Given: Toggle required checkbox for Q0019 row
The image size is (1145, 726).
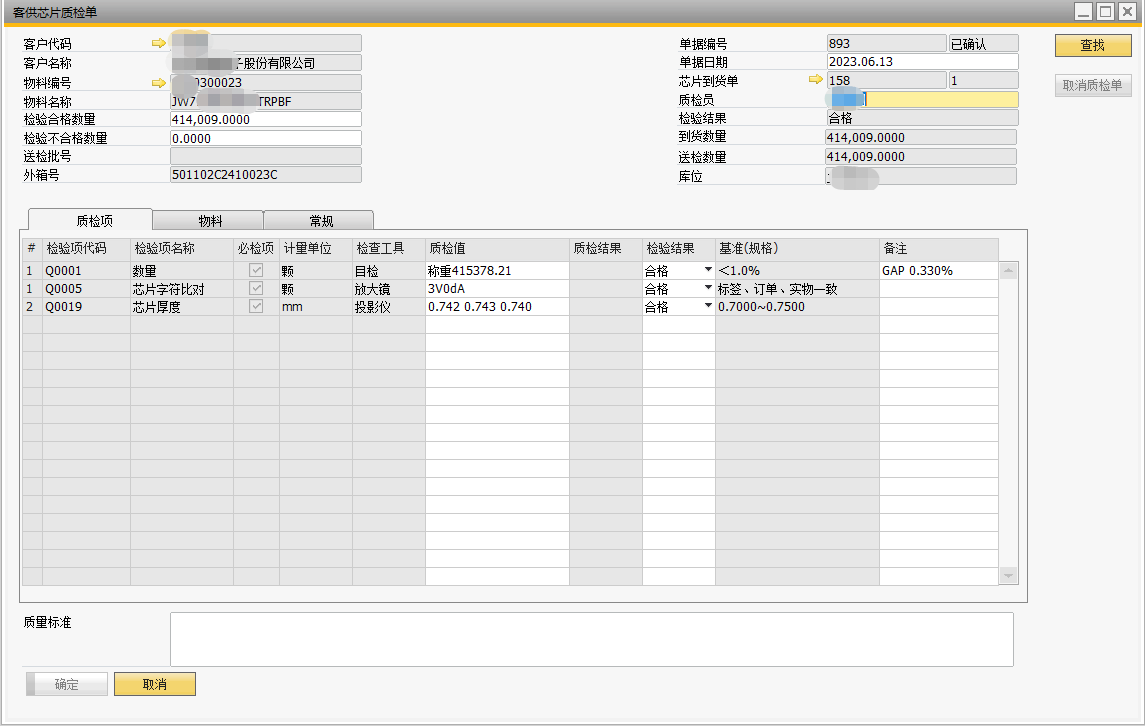Looking at the screenshot, I should pos(256,307).
